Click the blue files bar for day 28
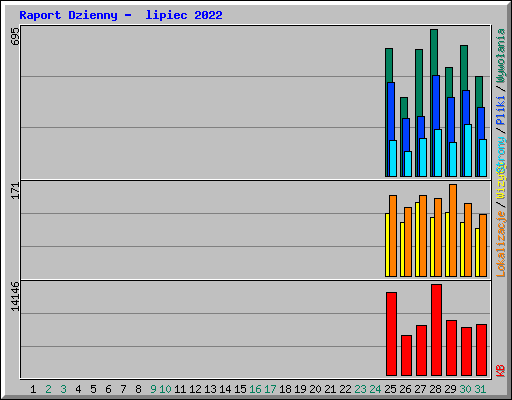Screen dimensions: 512x400 tap(436, 102)
